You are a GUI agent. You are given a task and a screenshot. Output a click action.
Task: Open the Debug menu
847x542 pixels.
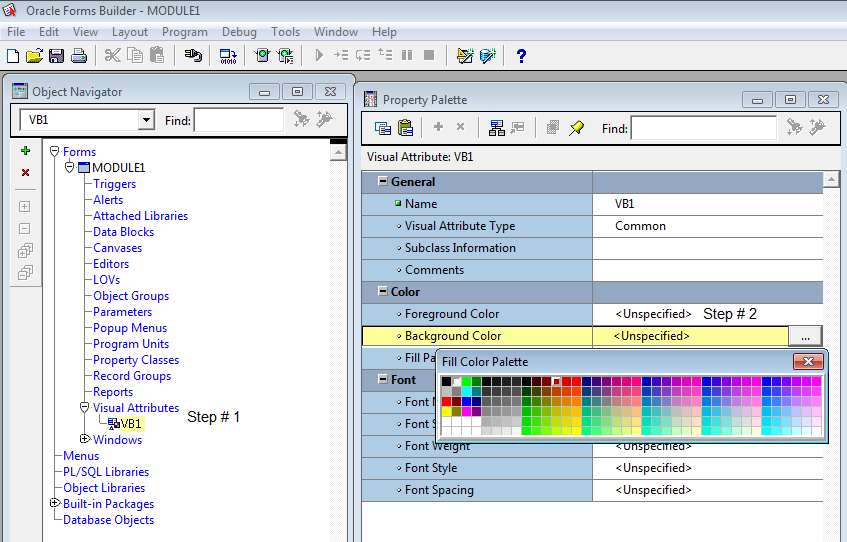(x=239, y=32)
